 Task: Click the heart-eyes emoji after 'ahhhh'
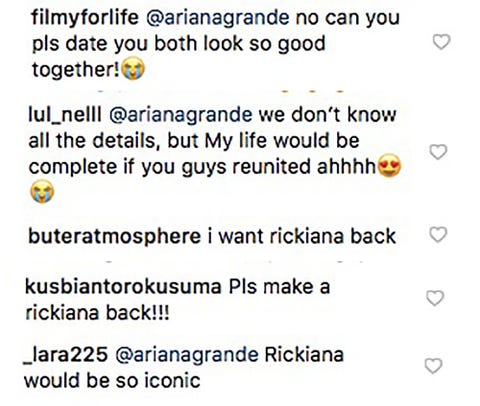pyautogui.click(x=389, y=166)
